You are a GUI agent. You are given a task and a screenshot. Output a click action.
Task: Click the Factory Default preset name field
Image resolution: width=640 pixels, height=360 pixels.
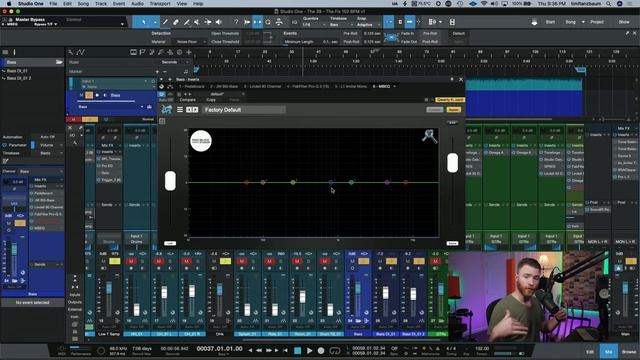coord(244,110)
